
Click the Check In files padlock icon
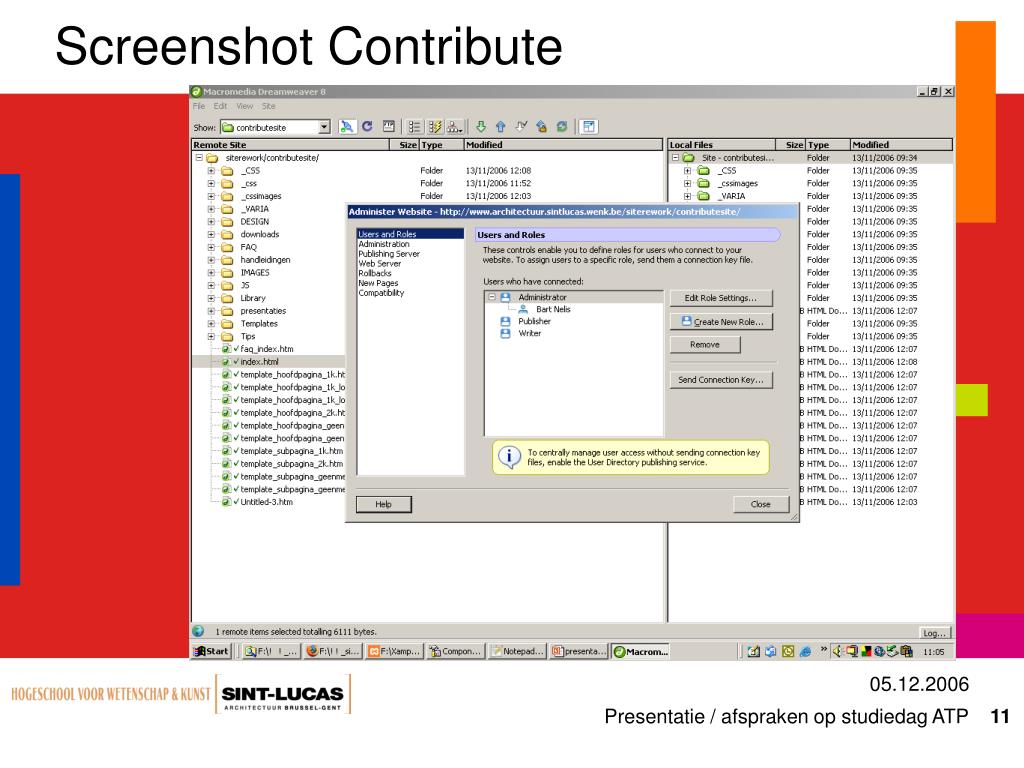(x=541, y=127)
